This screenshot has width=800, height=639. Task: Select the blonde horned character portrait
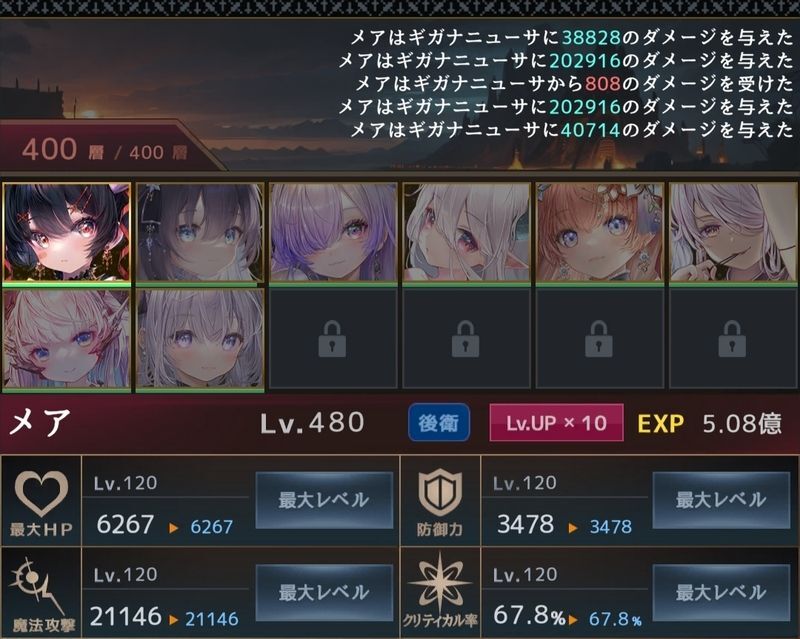[66, 339]
